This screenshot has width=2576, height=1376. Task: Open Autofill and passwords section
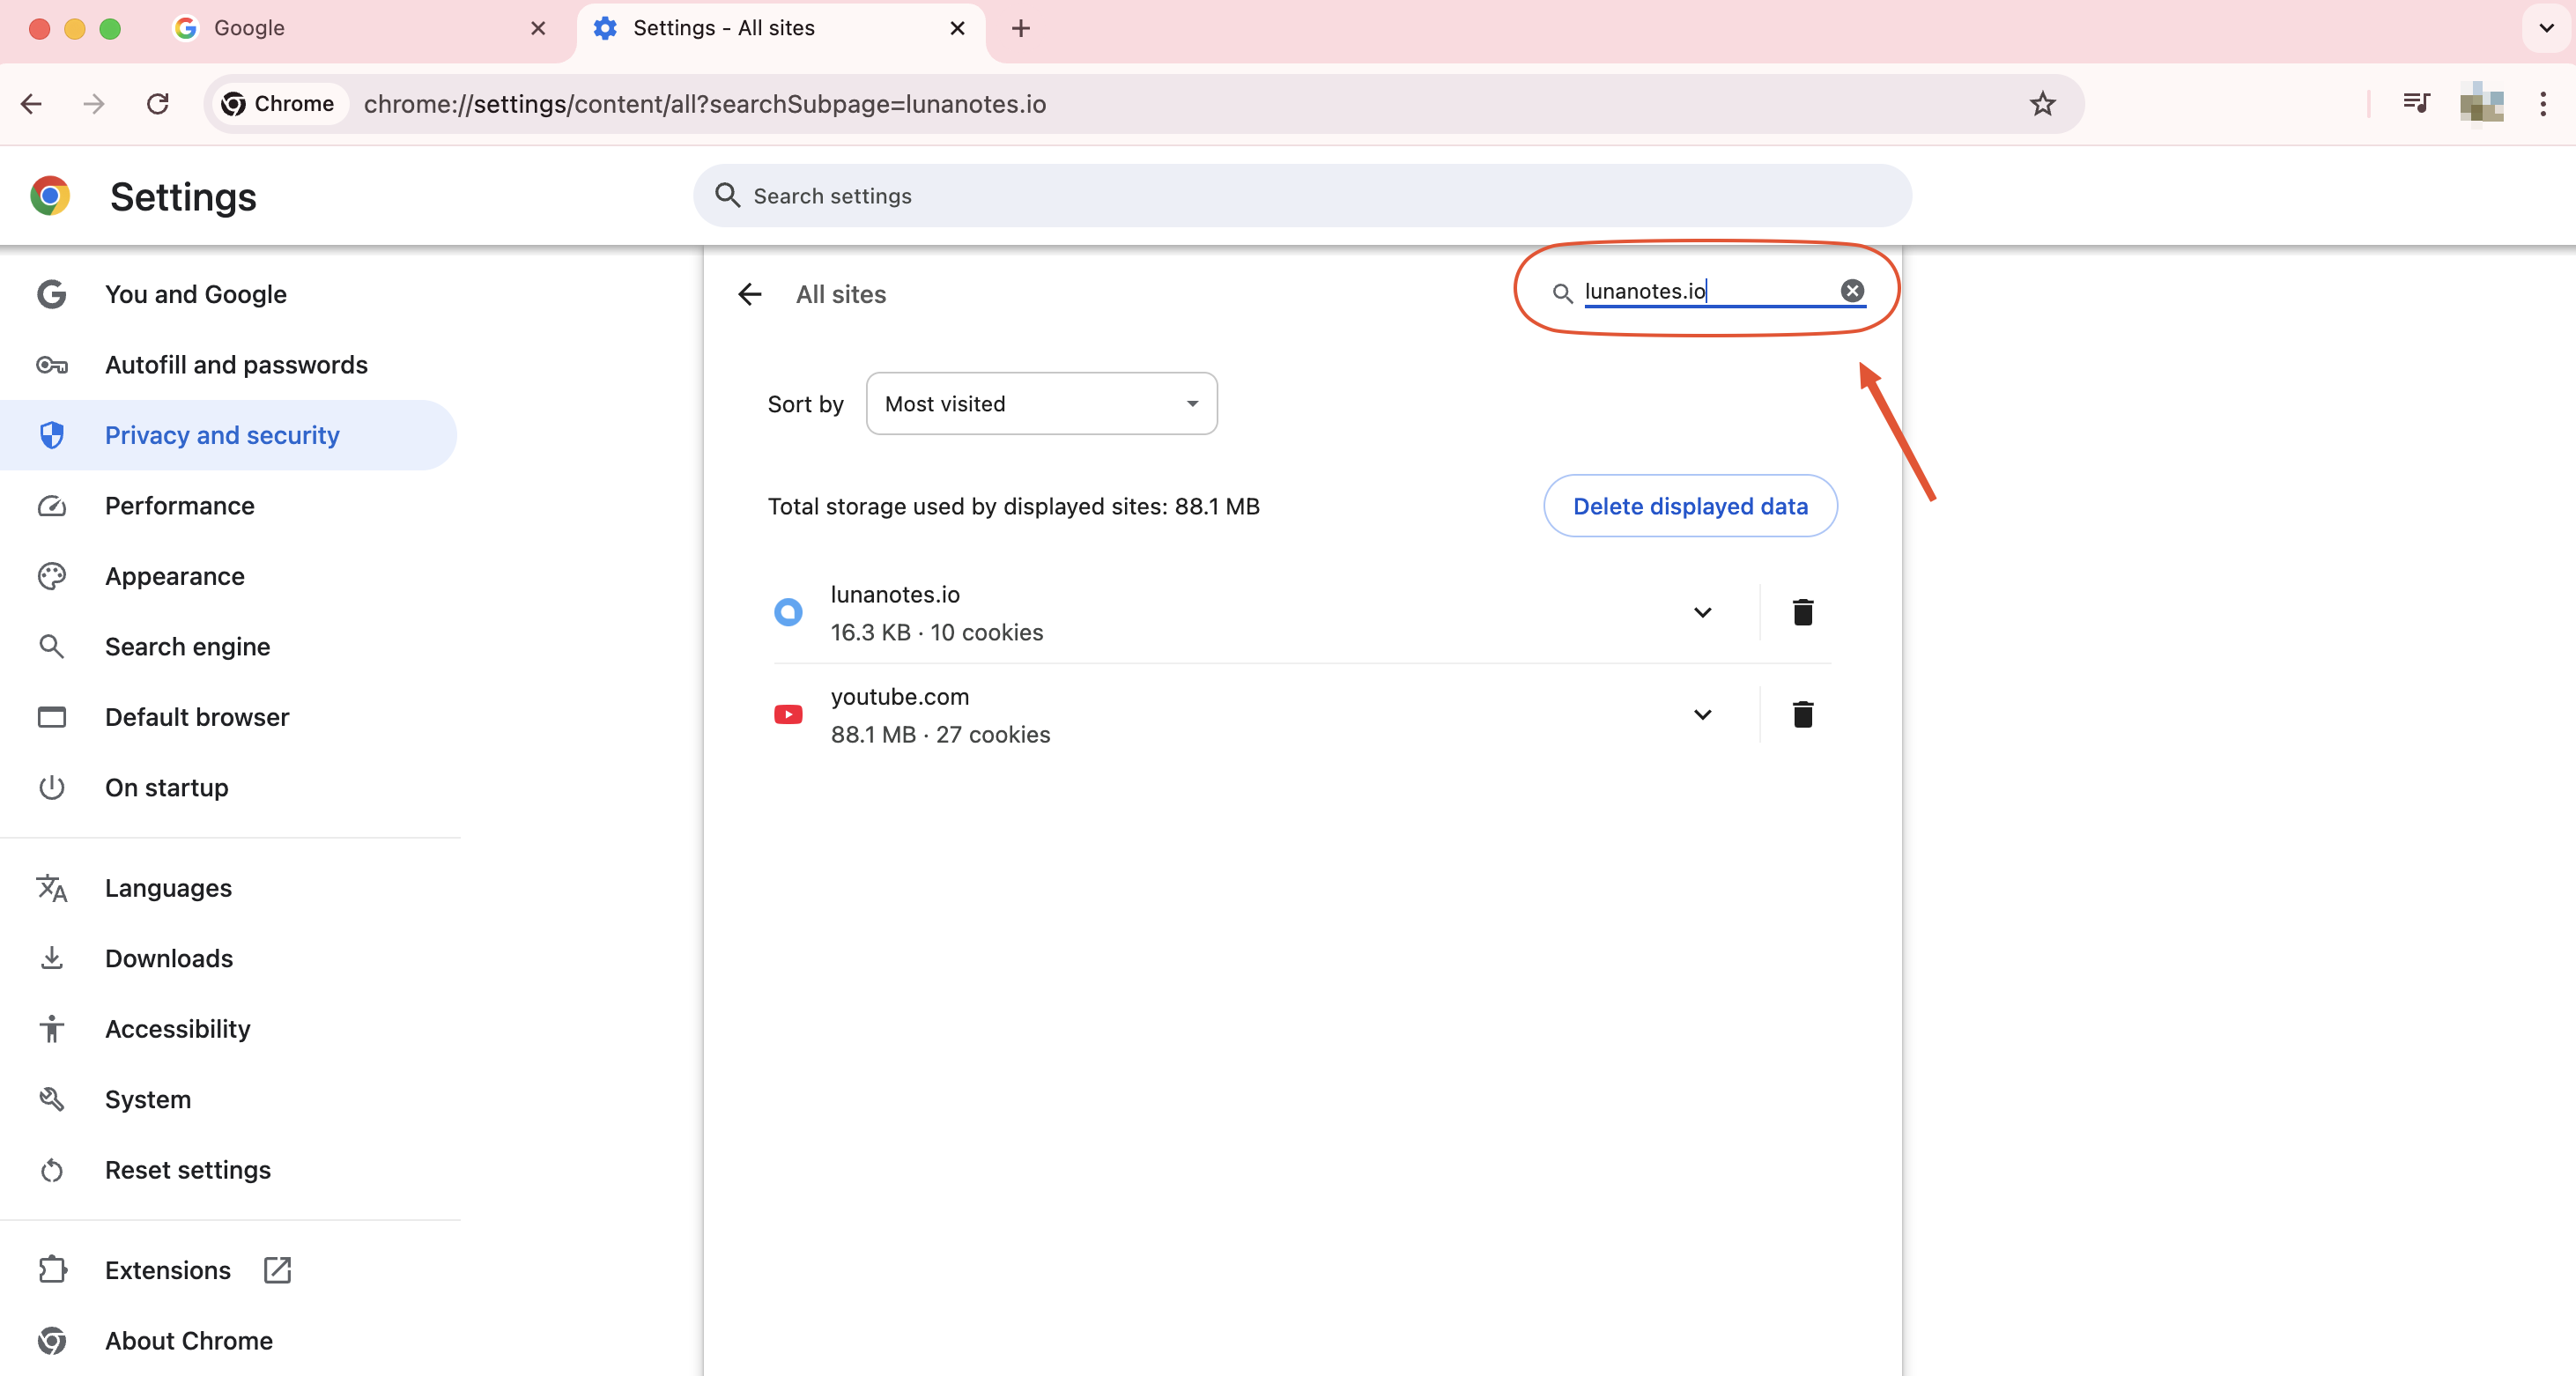[x=236, y=365]
